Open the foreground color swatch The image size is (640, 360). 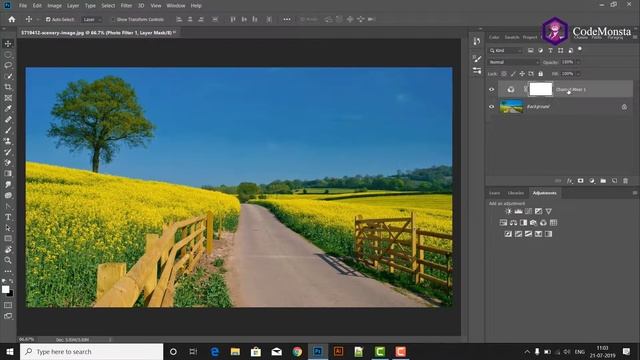5,289
